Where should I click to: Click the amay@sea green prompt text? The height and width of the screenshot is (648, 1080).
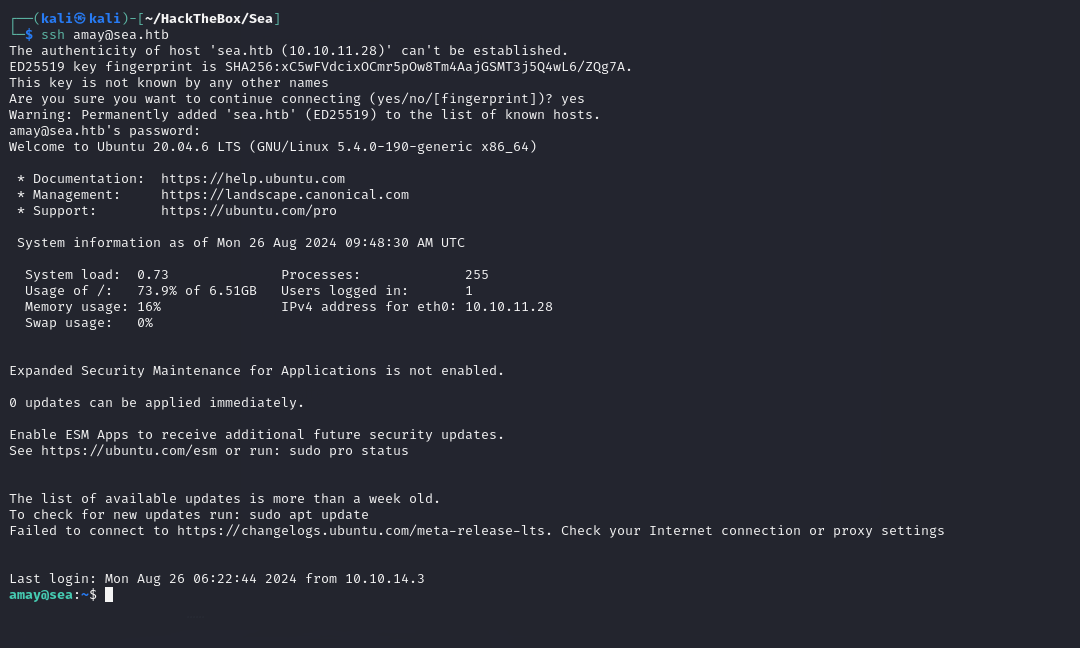41,595
